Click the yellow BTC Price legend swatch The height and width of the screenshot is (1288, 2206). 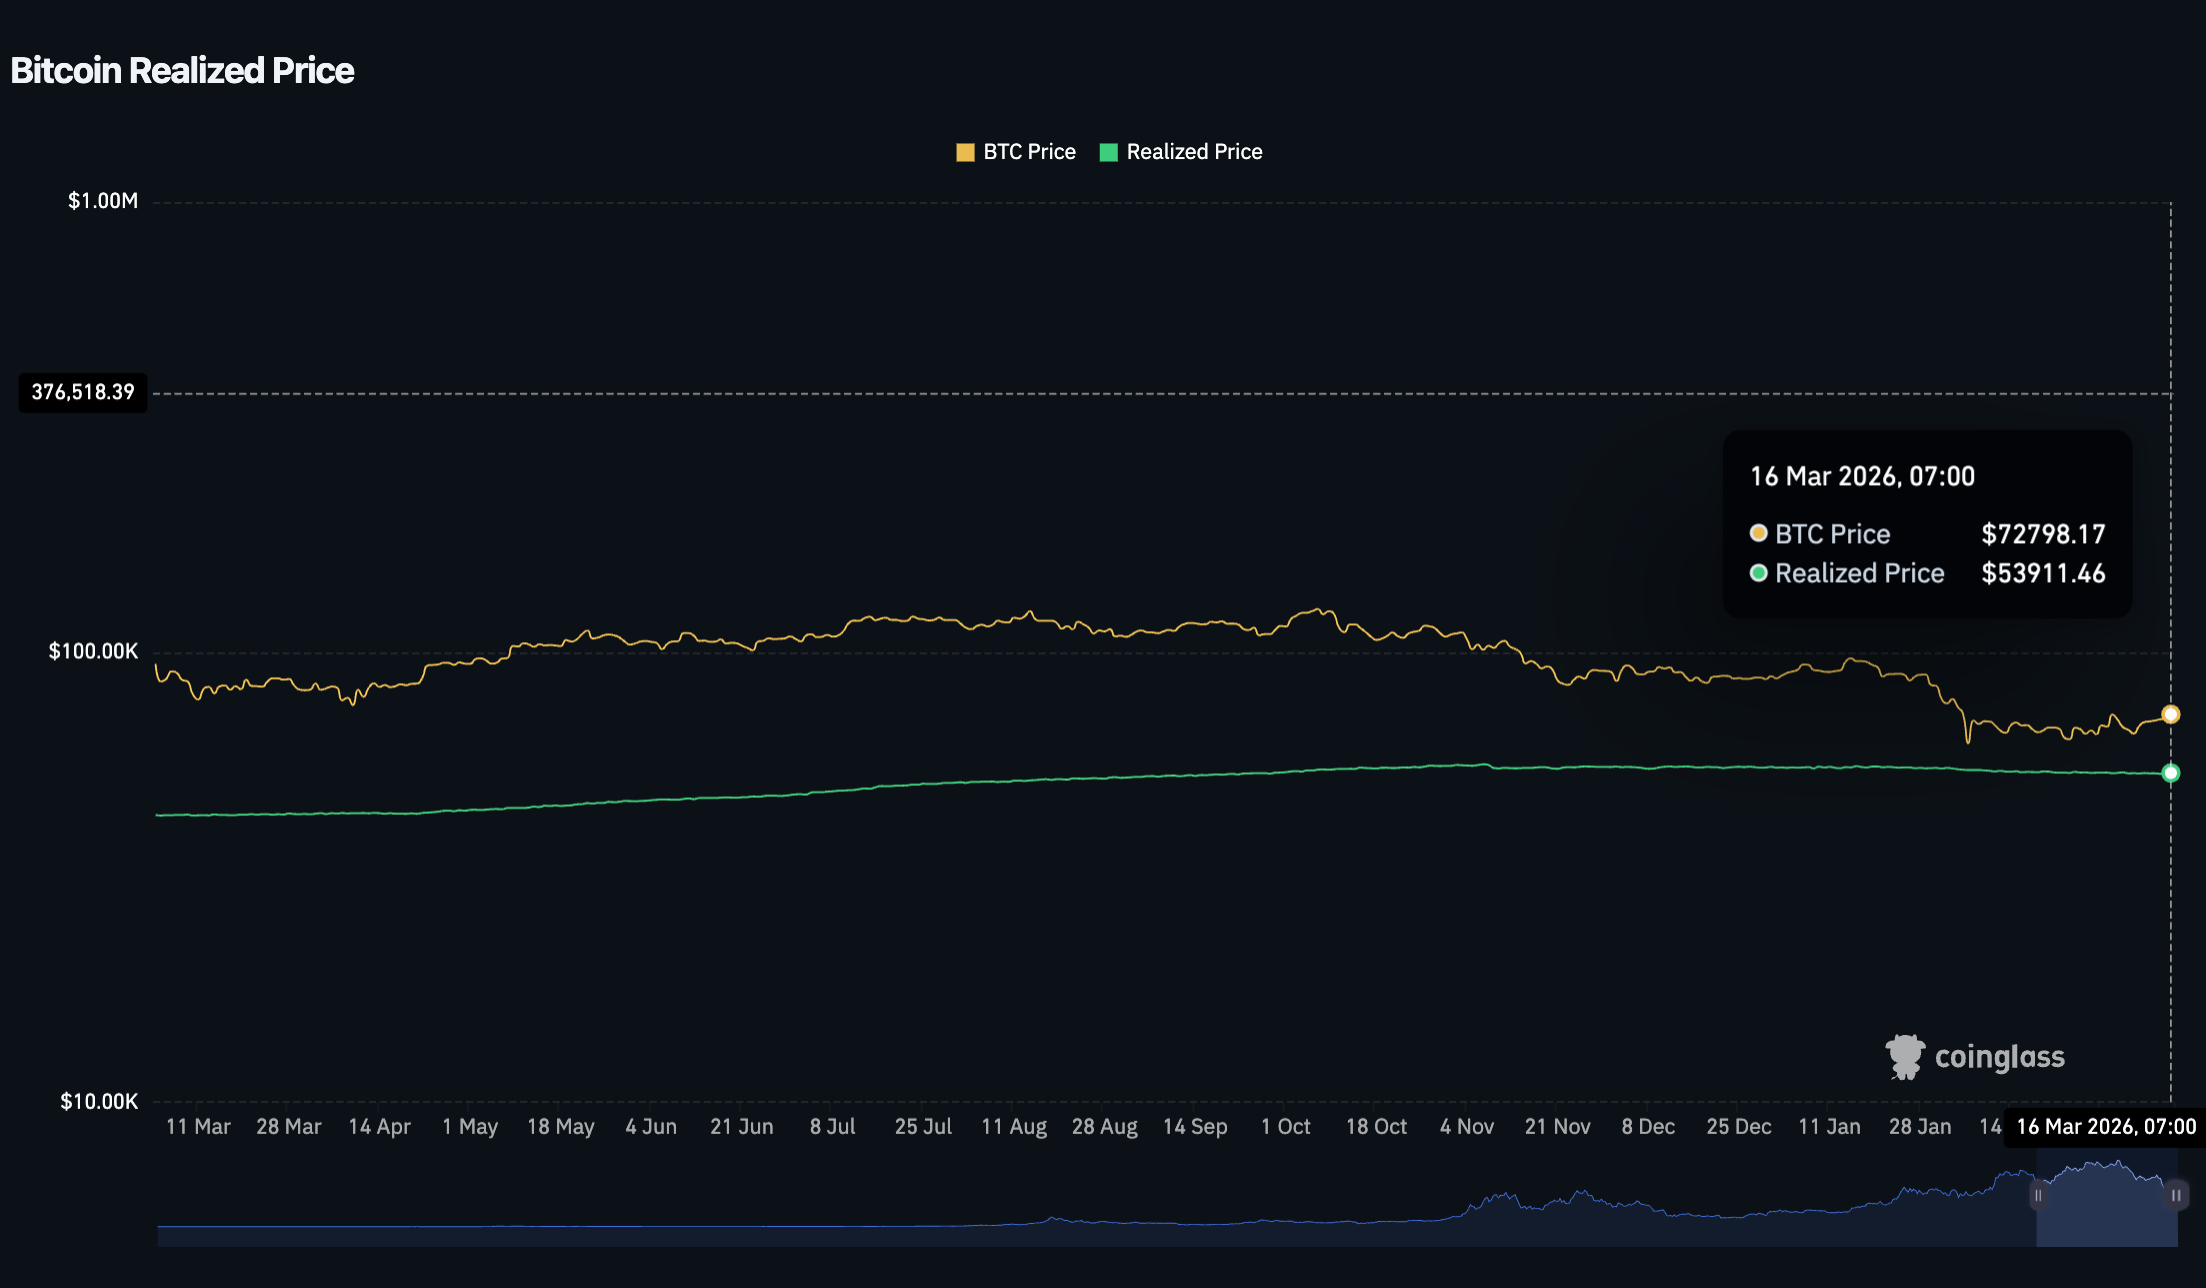click(965, 152)
